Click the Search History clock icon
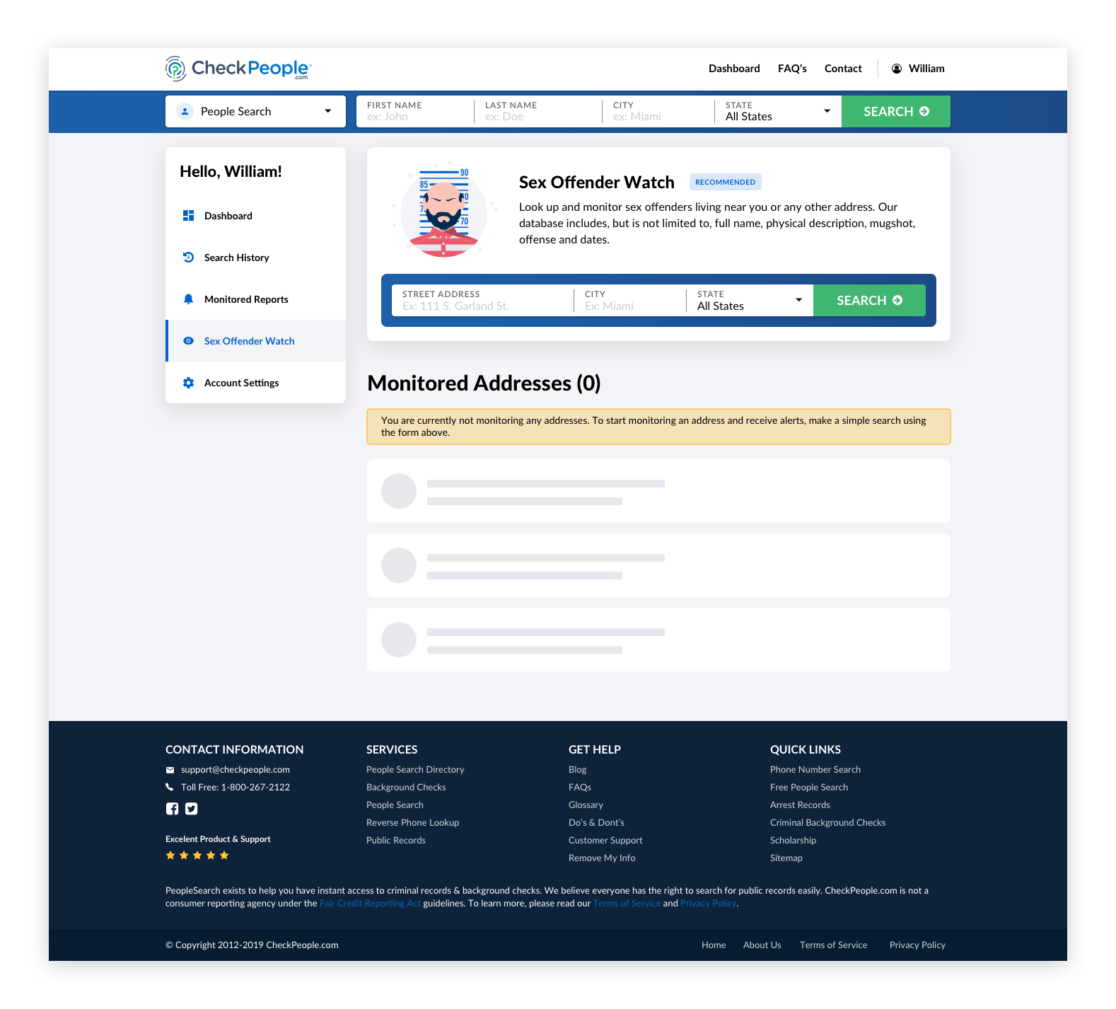Image resolution: width=1116 pixels, height=1009 pixels. click(x=188, y=258)
